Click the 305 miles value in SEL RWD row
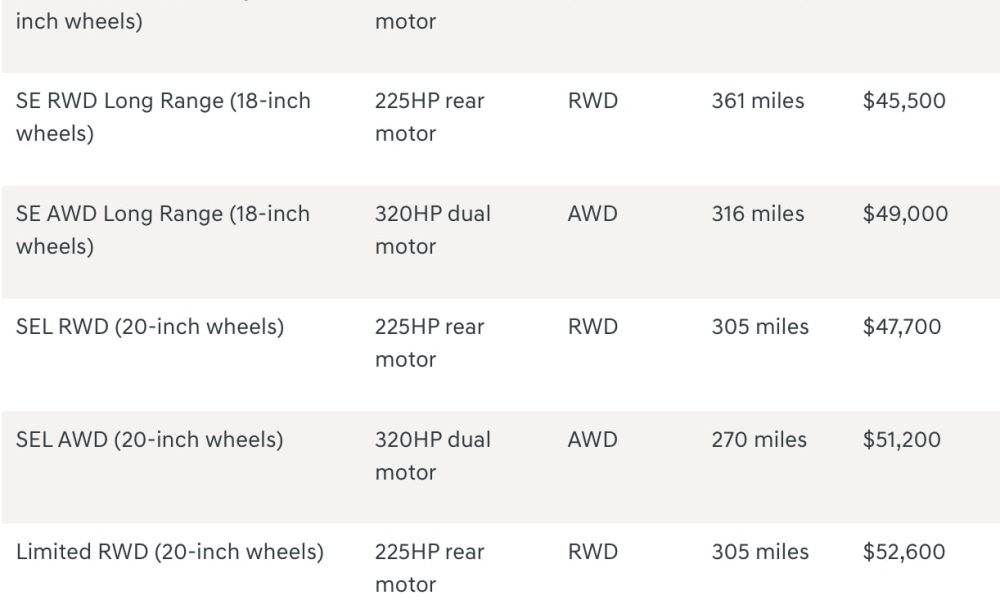This screenshot has height=600, width=1000. pyautogui.click(x=760, y=326)
